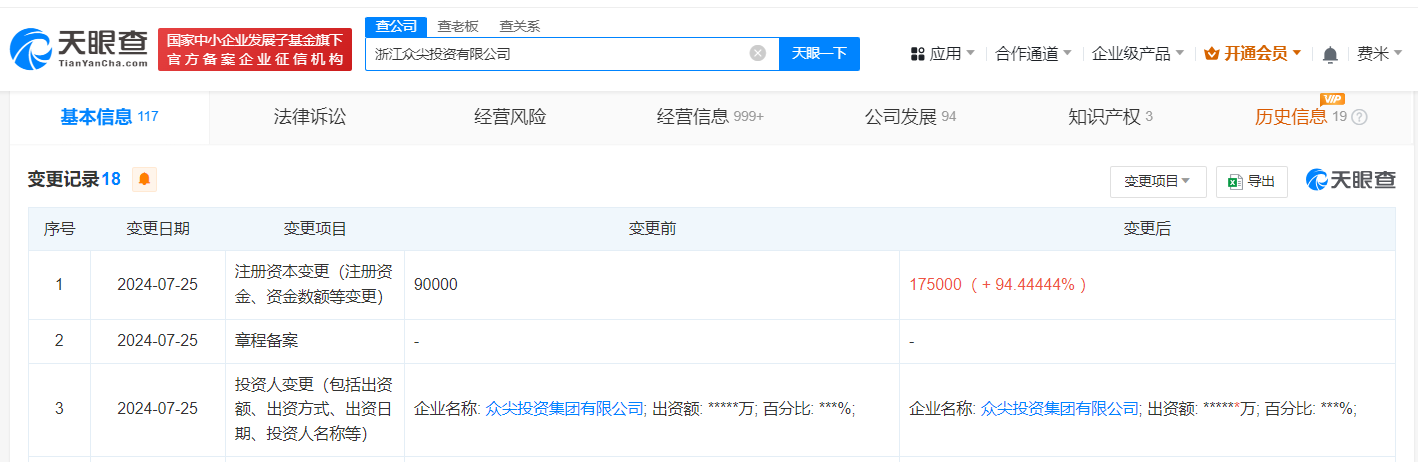
Task: Open the 费米 user account menu
Action: (x=1379, y=54)
